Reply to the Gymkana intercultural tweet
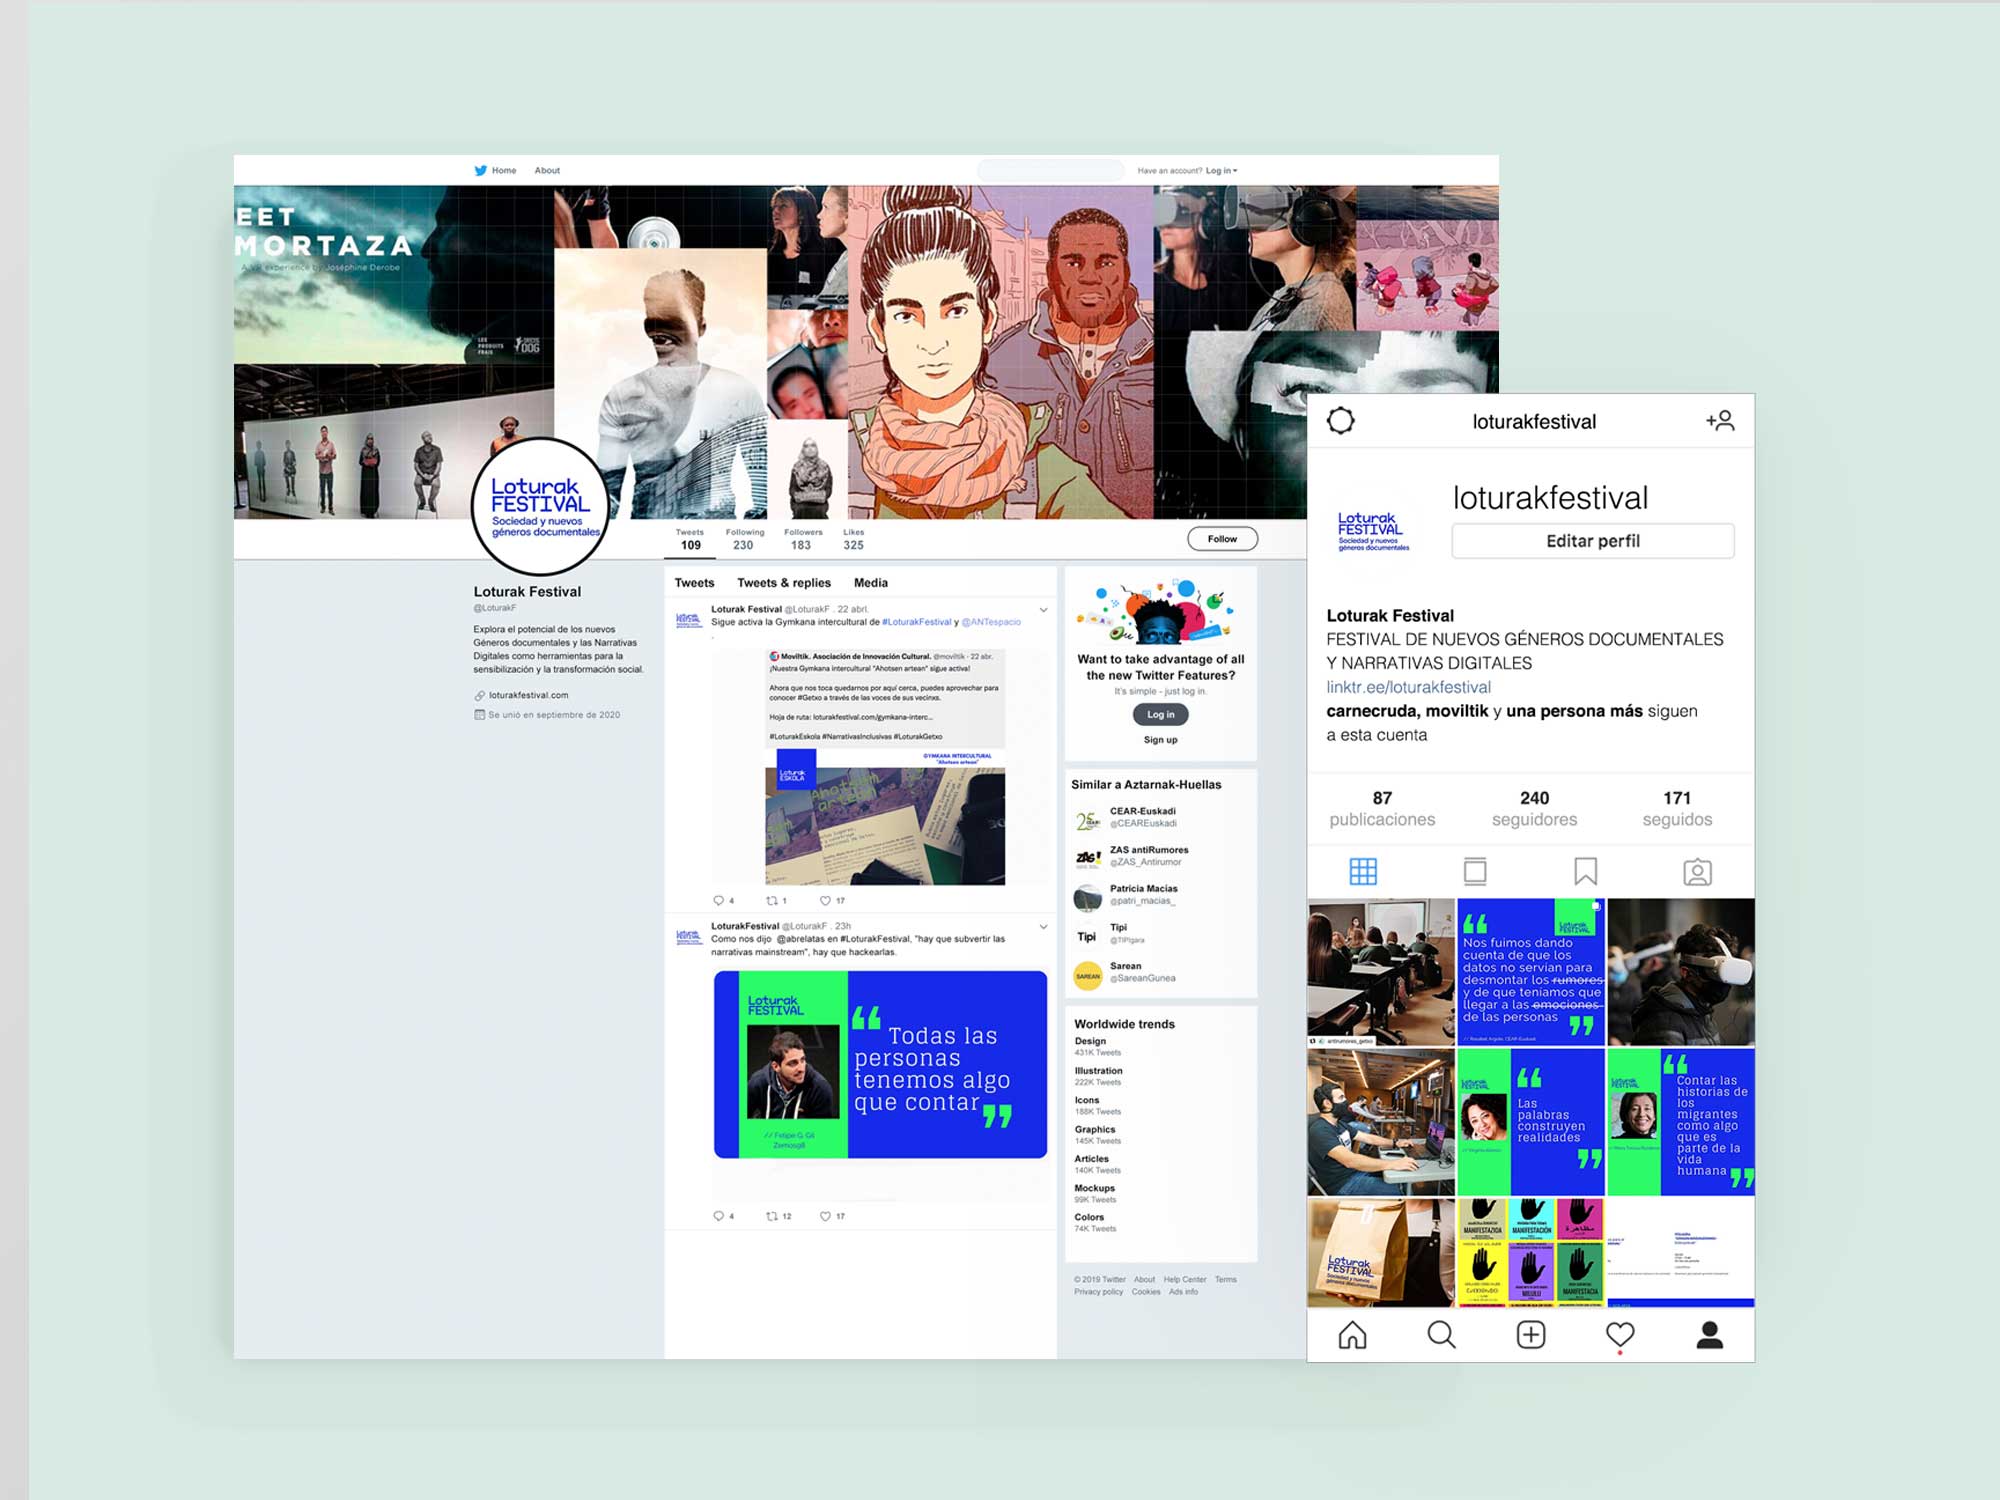The width and height of the screenshot is (2000, 1500). (718, 901)
